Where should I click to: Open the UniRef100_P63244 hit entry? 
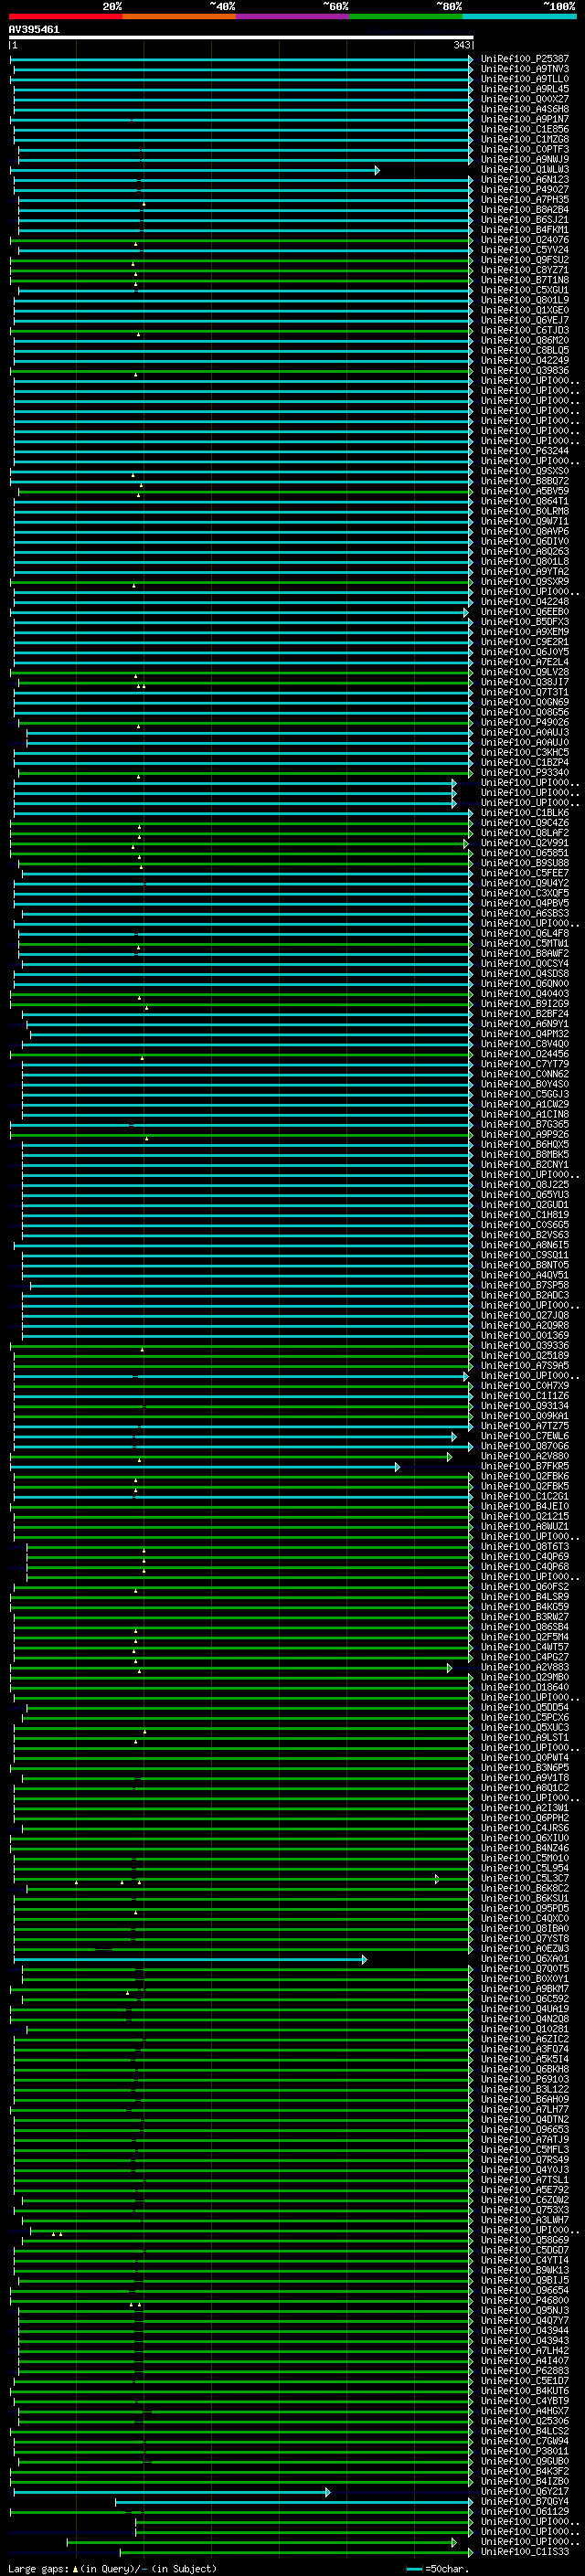(524, 451)
